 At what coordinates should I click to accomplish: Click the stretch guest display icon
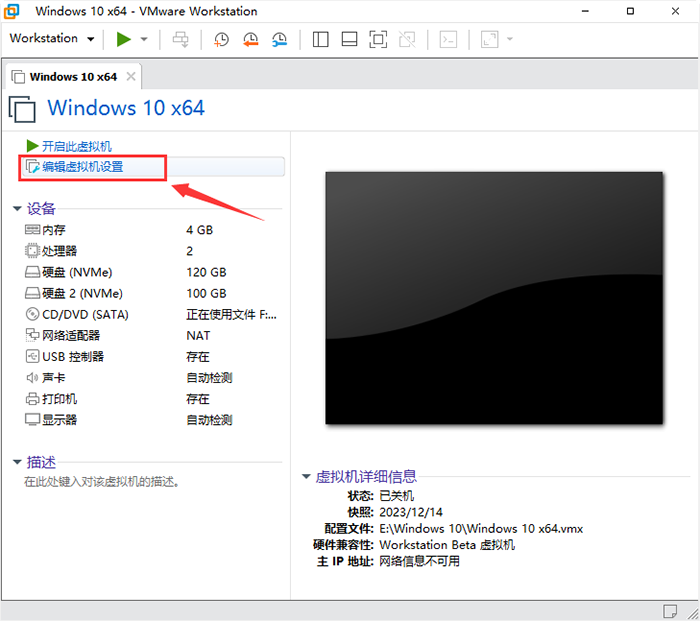[x=489, y=39]
